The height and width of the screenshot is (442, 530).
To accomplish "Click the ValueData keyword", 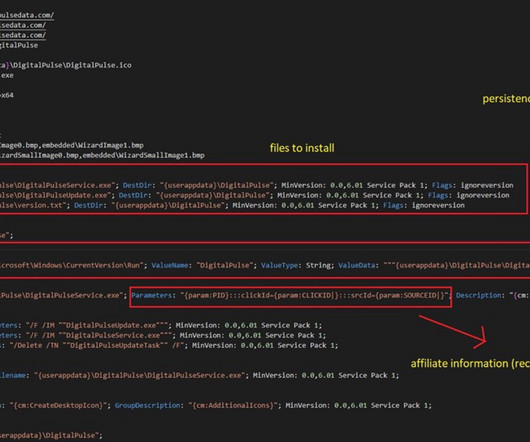I will [x=357, y=265].
